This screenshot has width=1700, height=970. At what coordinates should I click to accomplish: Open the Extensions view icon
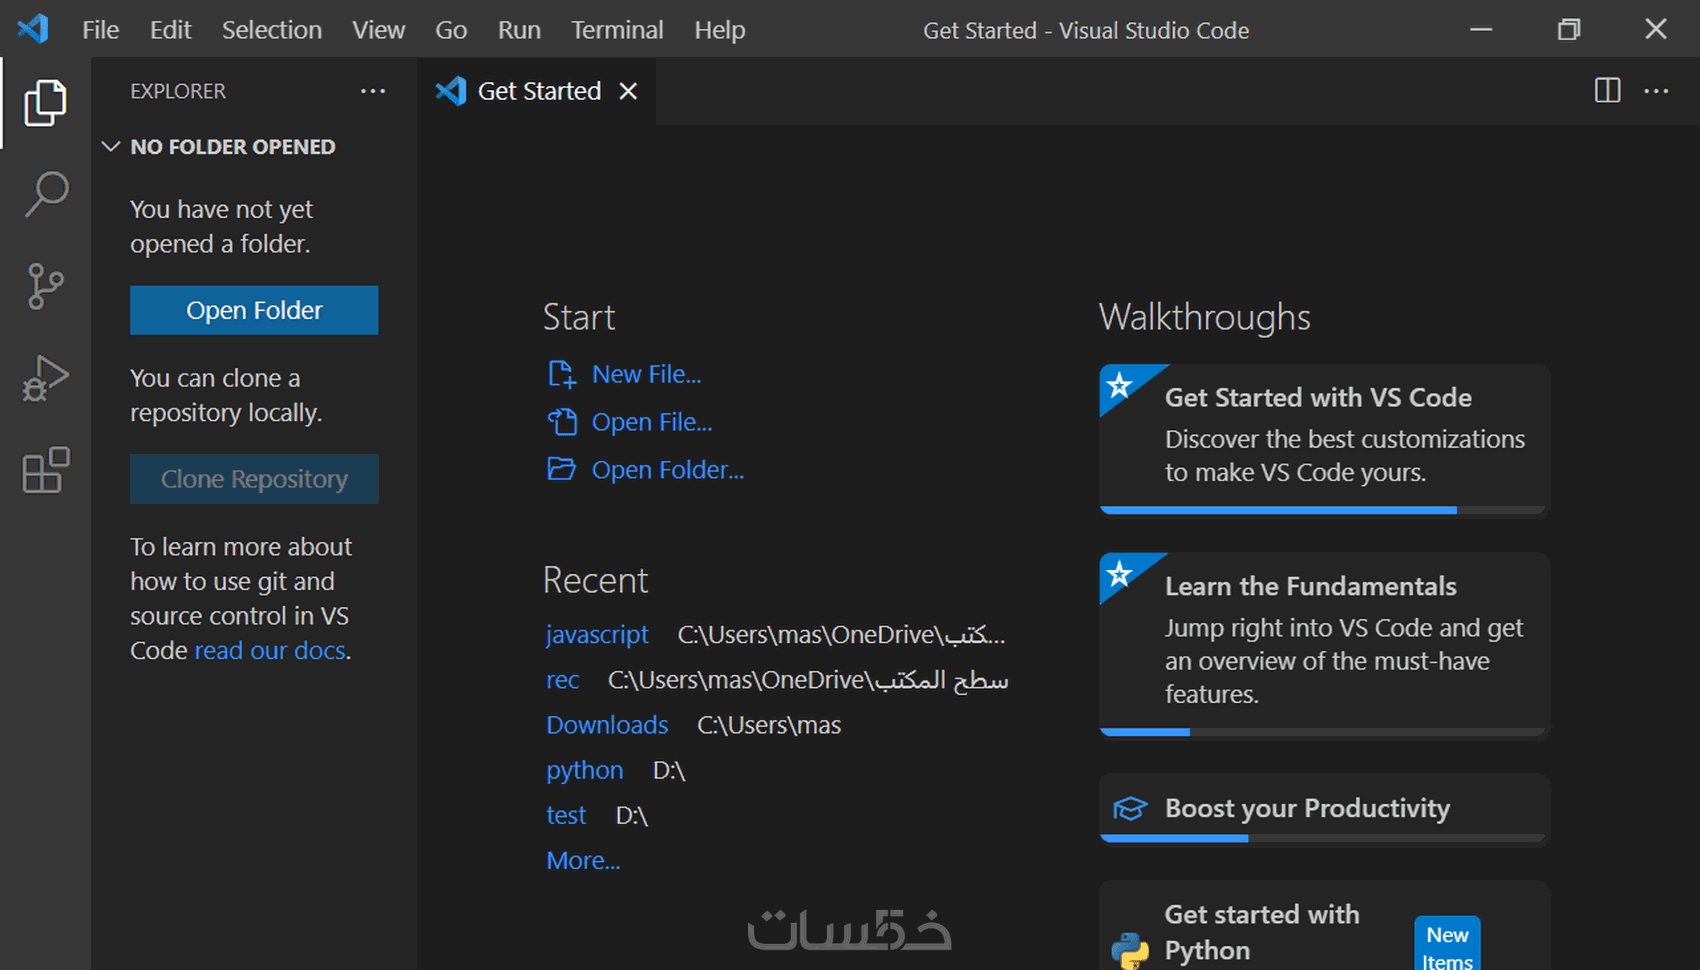[45, 470]
